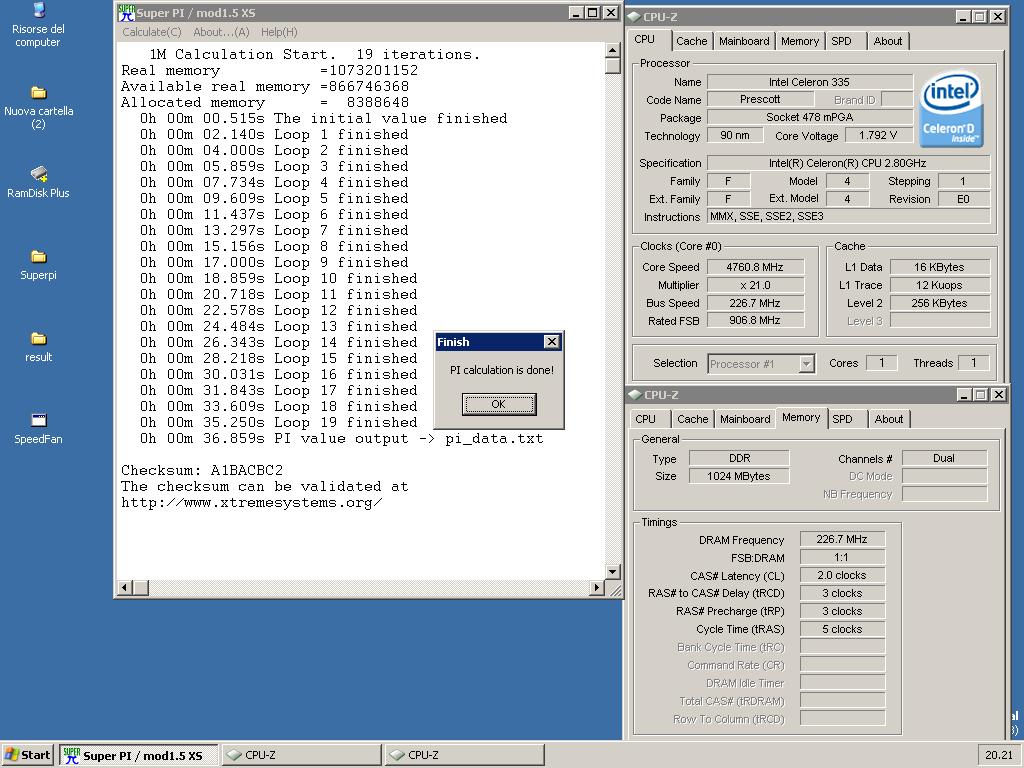Click Super PI vertical scrollbar up arrow
This screenshot has height=768, width=1024.
(x=613, y=50)
